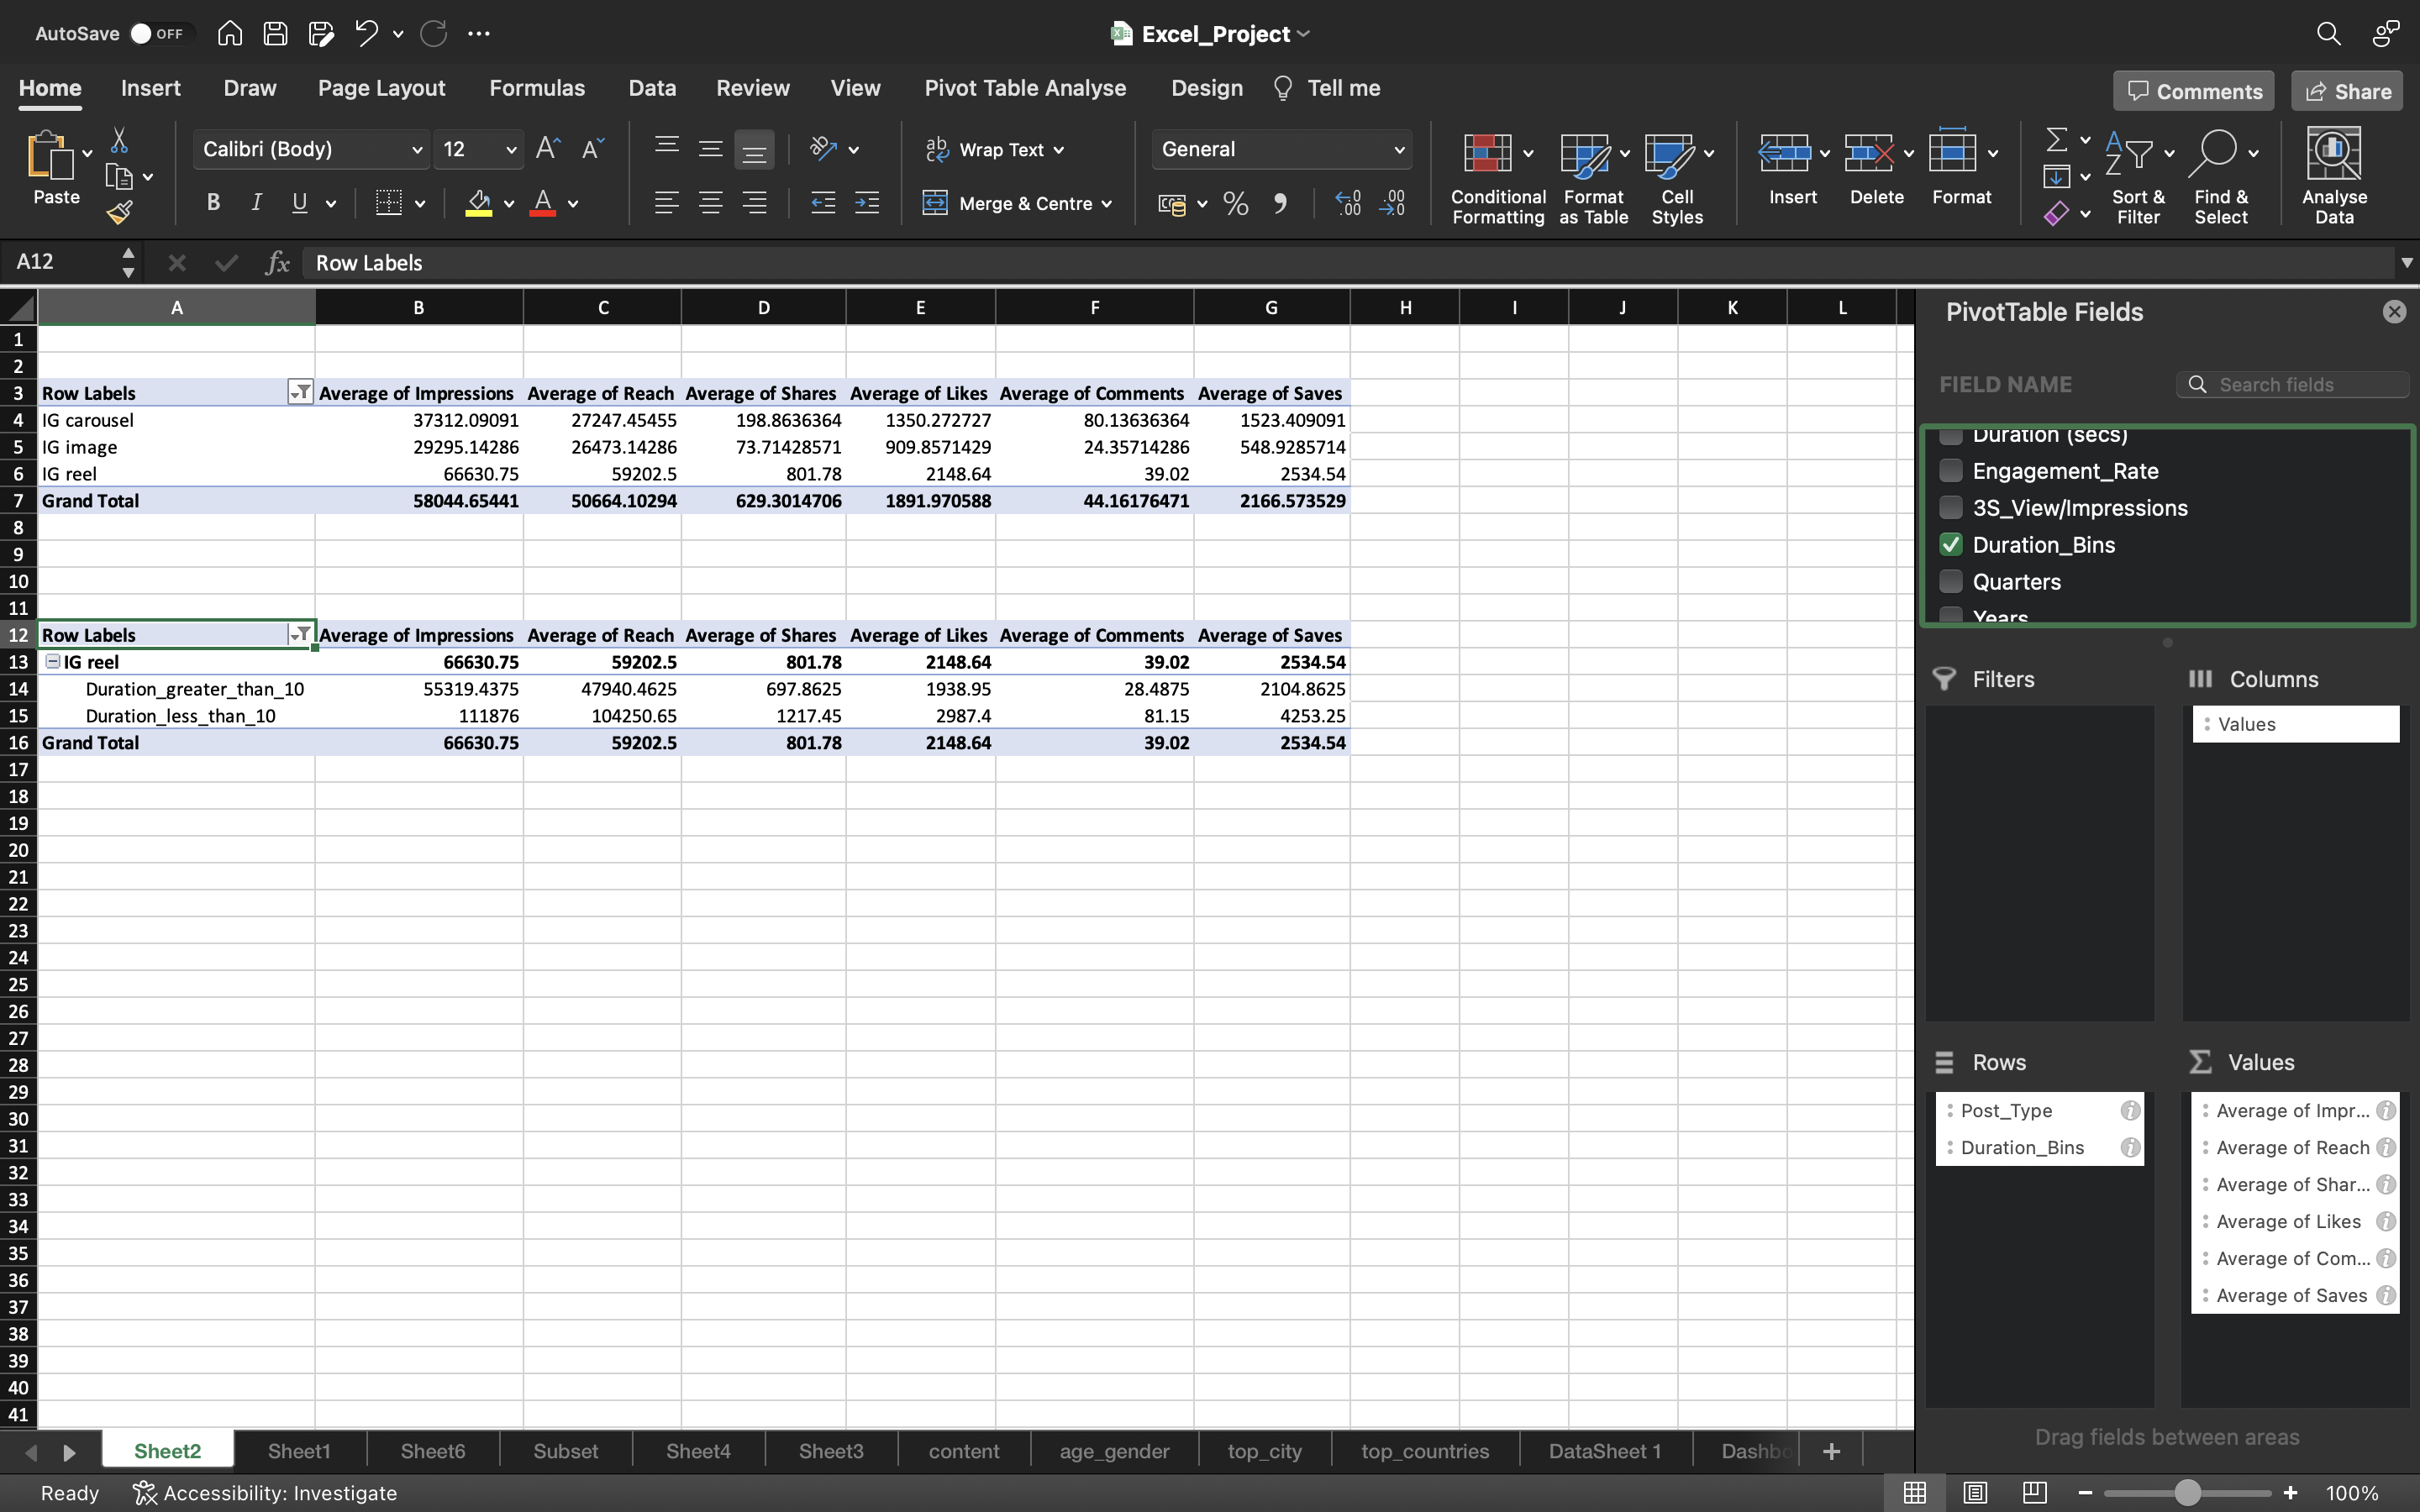
Task: Click the yellow fill colour swatch
Action: pyautogui.click(x=479, y=204)
